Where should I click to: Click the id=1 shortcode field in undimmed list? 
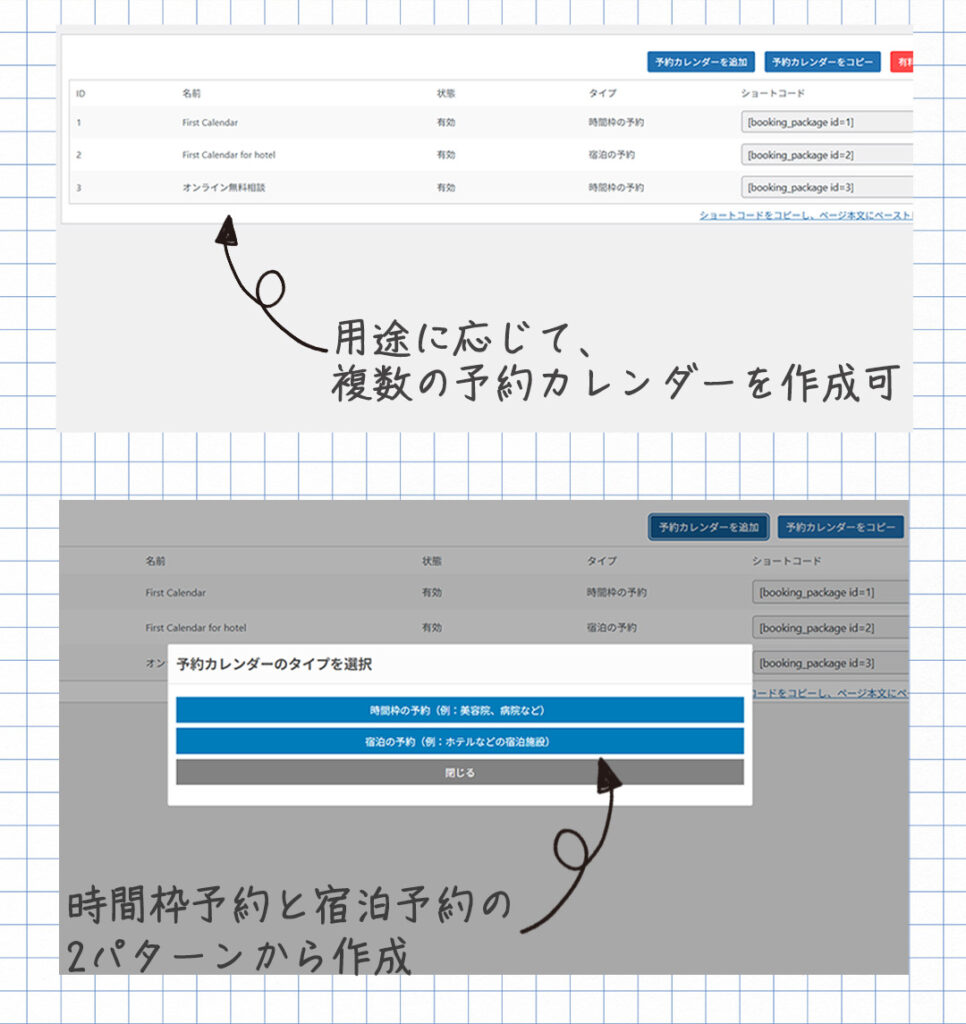point(826,123)
